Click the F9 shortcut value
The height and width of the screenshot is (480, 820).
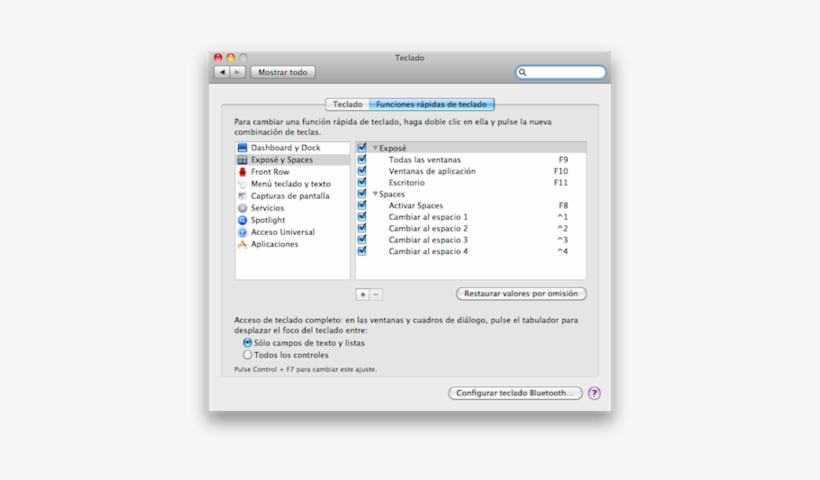pyautogui.click(x=563, y=160)
